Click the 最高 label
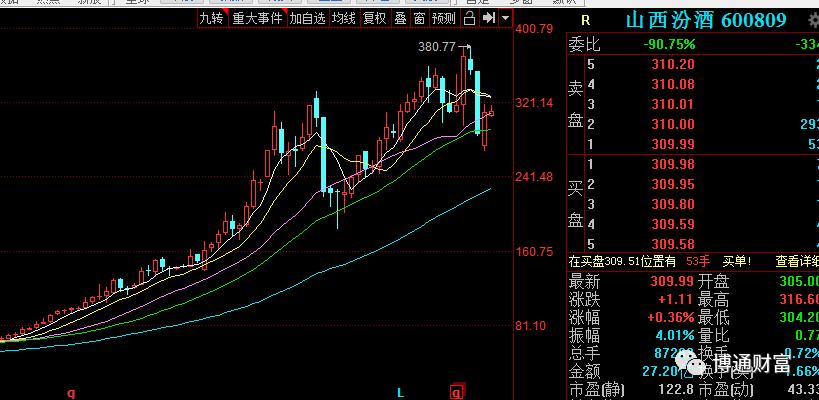This screenshot has height=400, width=819. (x=713, y=300)
